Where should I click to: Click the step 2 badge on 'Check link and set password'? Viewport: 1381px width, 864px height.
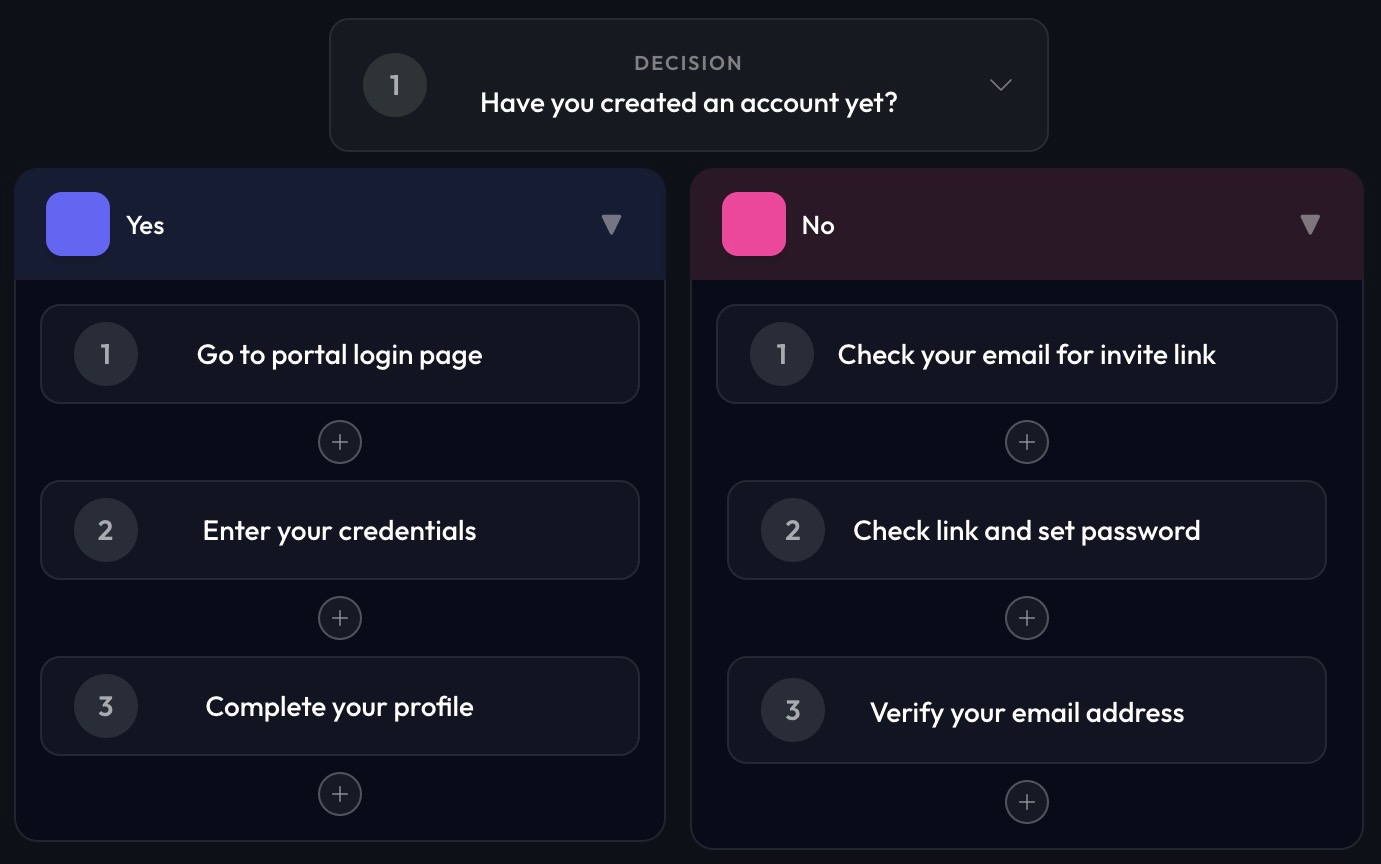coord(791,530)
